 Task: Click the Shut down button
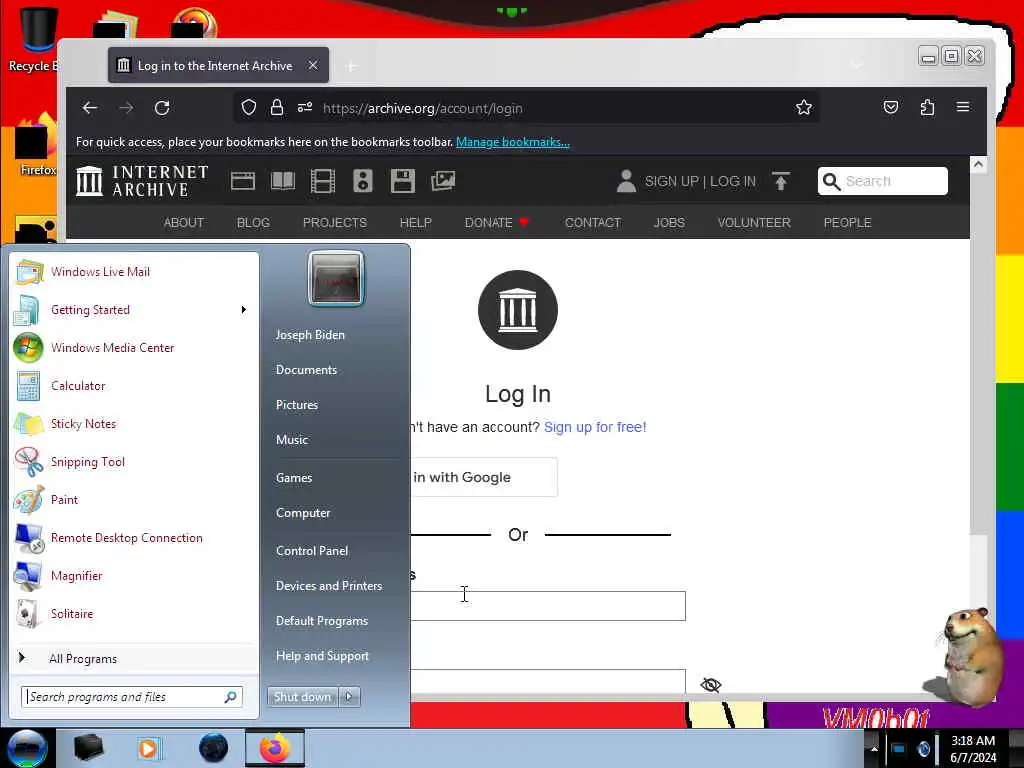(x=303, y=697)
